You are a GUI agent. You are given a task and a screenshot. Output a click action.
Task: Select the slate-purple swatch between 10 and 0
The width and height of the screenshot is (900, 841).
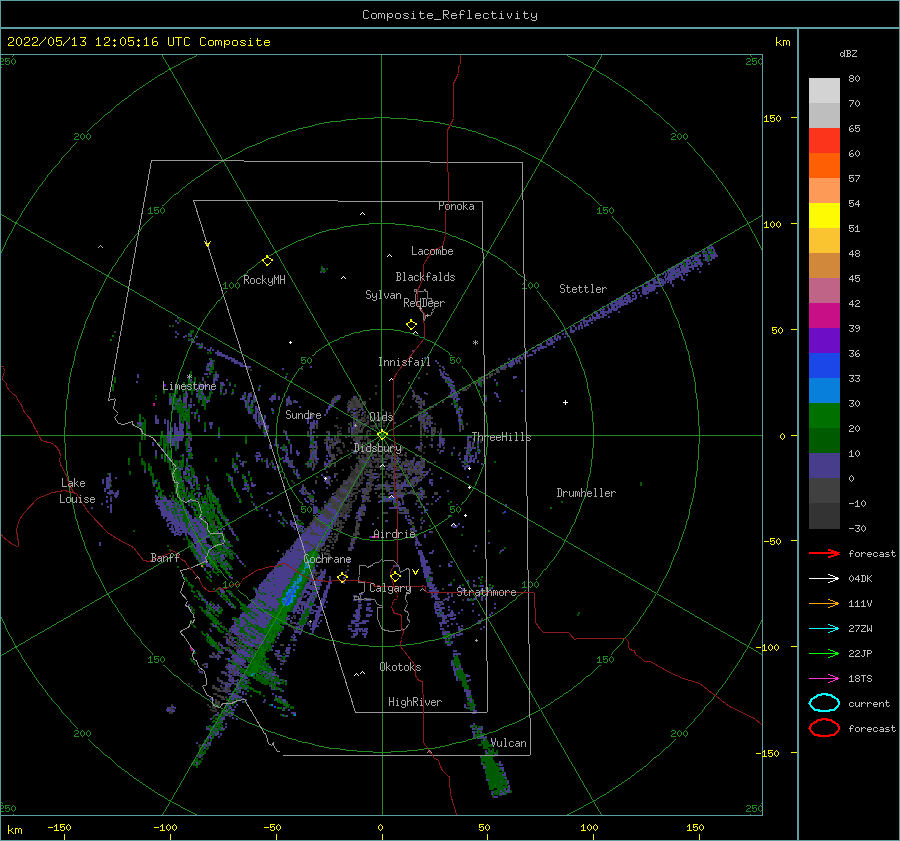coord(824,466)
